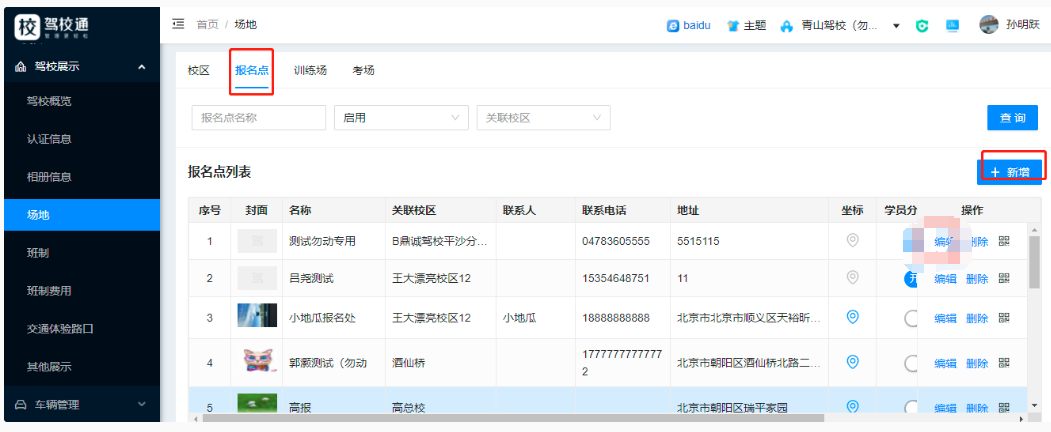Switch to the 校区 tab
This screenshot has width=1051, height=432.
click(x=198, y=70)
